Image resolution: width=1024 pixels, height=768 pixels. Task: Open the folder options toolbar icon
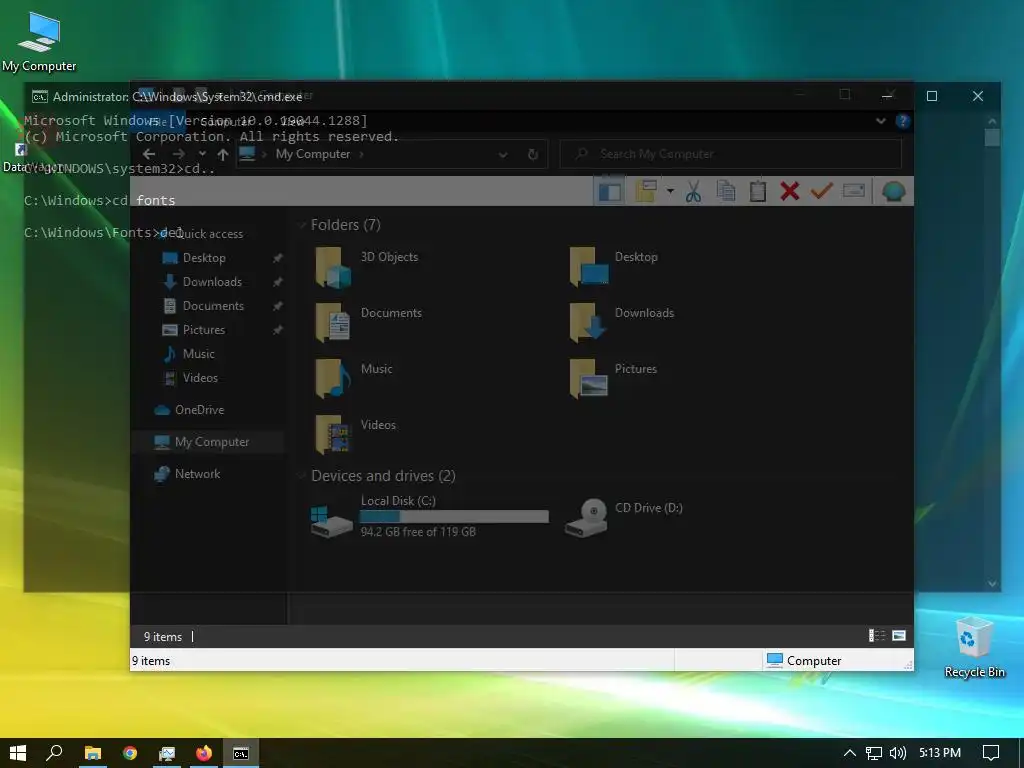pos(646,191)
